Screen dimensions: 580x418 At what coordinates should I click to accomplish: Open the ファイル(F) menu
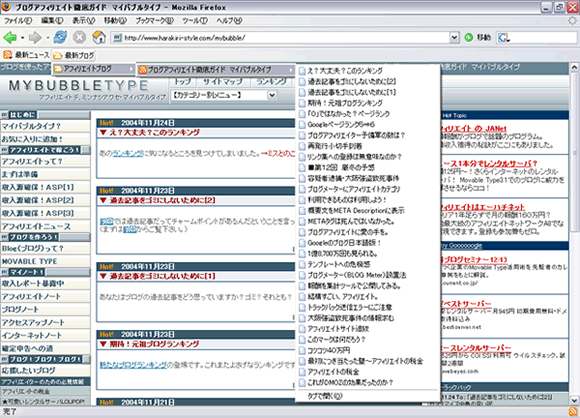[18, 21]
